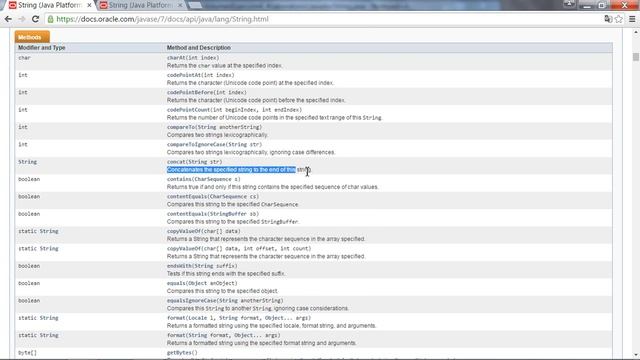Select the Methods tab in the summary table
Image resolution: width=640 pixels, height=360 pixels.
pos(32,37)
